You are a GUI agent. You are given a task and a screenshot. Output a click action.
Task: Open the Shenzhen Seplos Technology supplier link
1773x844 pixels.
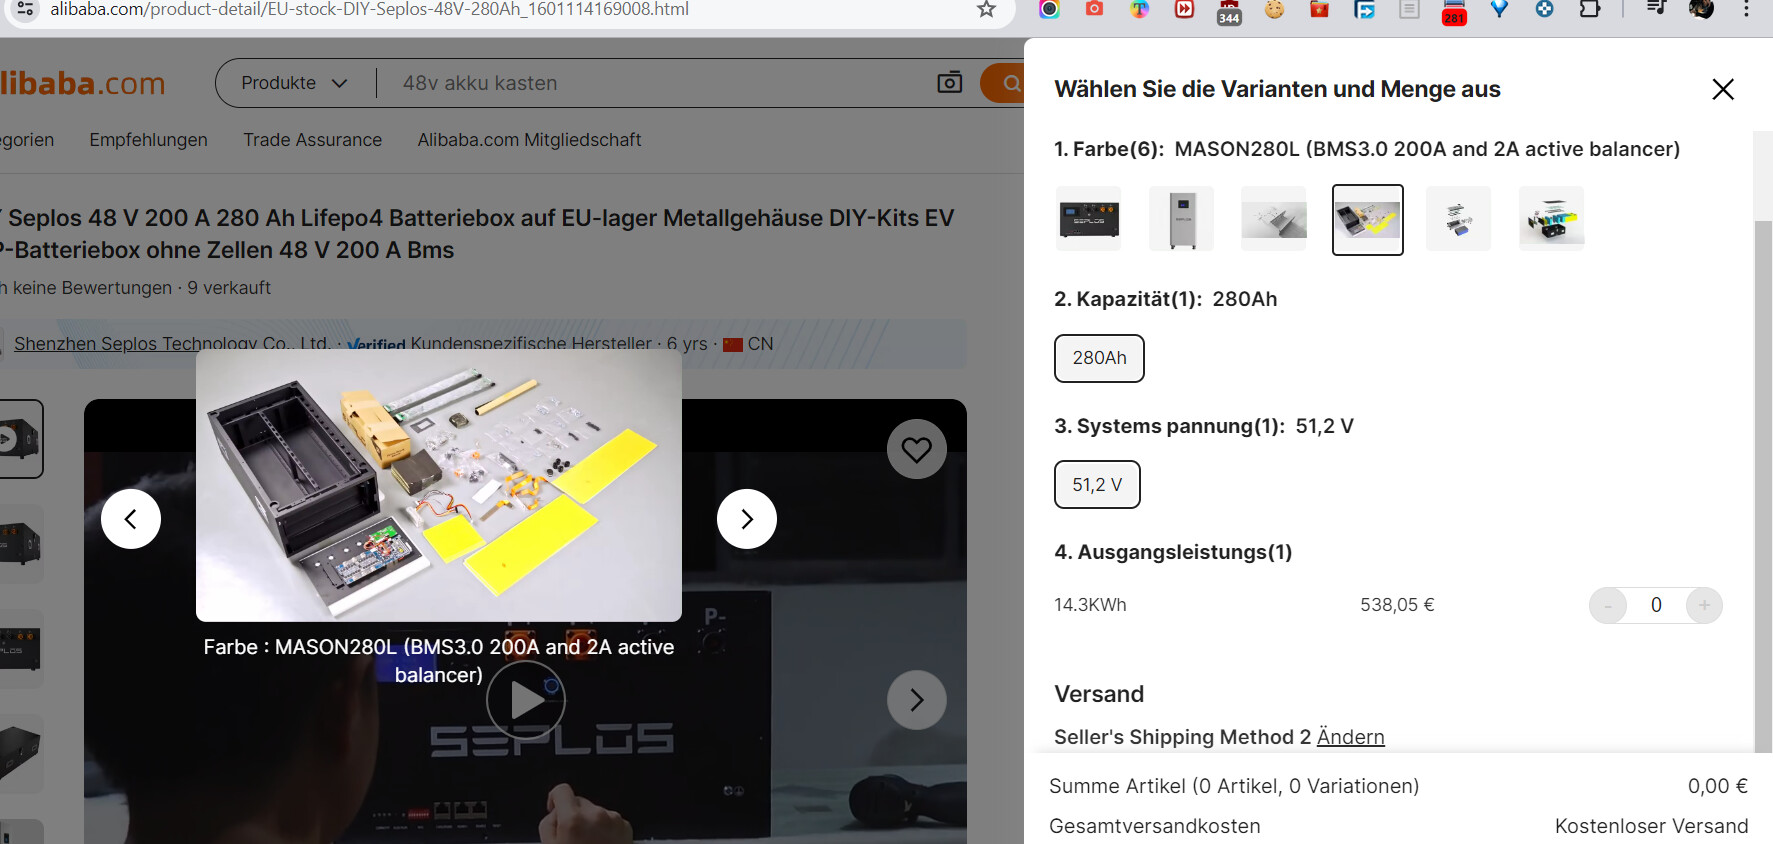click(x=172, y=343)
